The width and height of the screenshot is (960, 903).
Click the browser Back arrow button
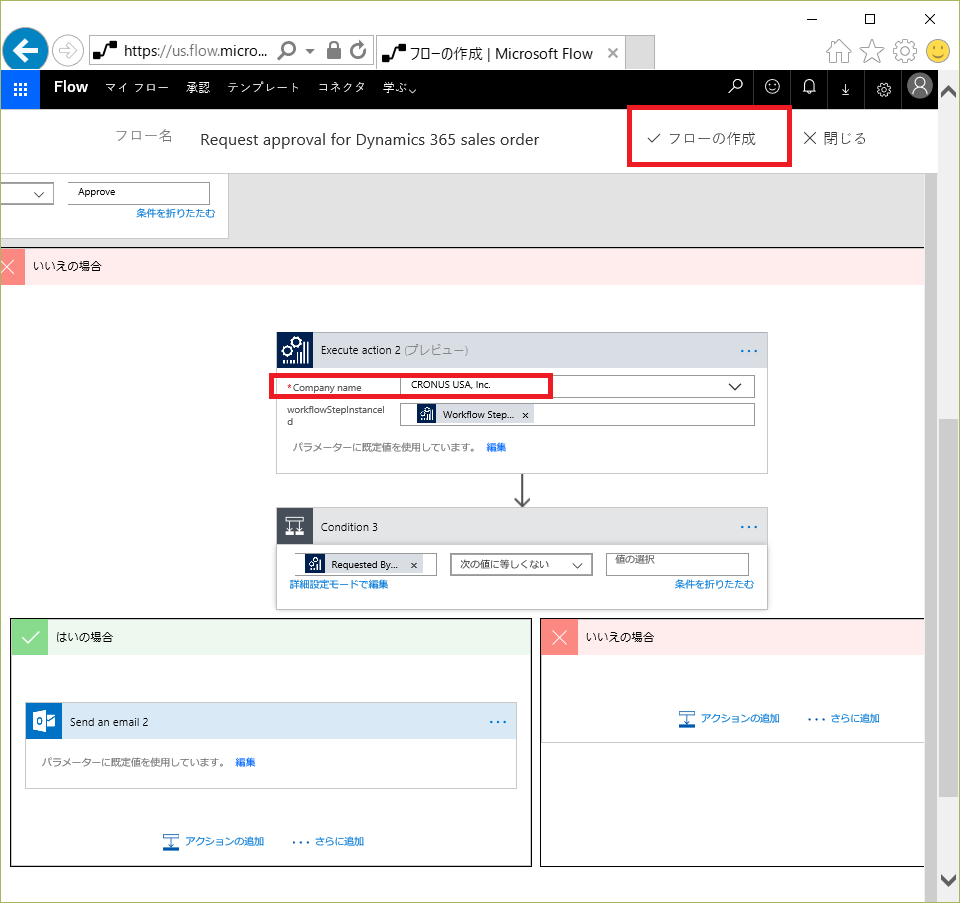pyautogui.click(x=25, y=50)
